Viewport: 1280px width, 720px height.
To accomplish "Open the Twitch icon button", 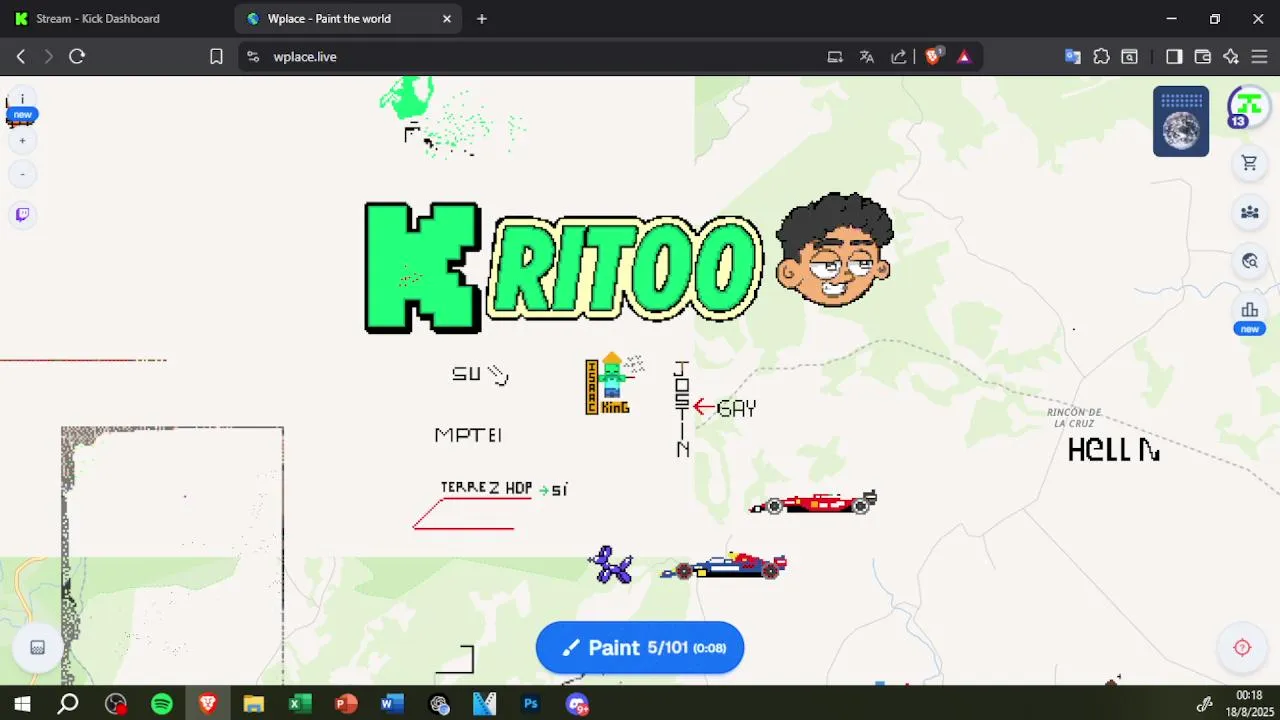I will 22,214.
